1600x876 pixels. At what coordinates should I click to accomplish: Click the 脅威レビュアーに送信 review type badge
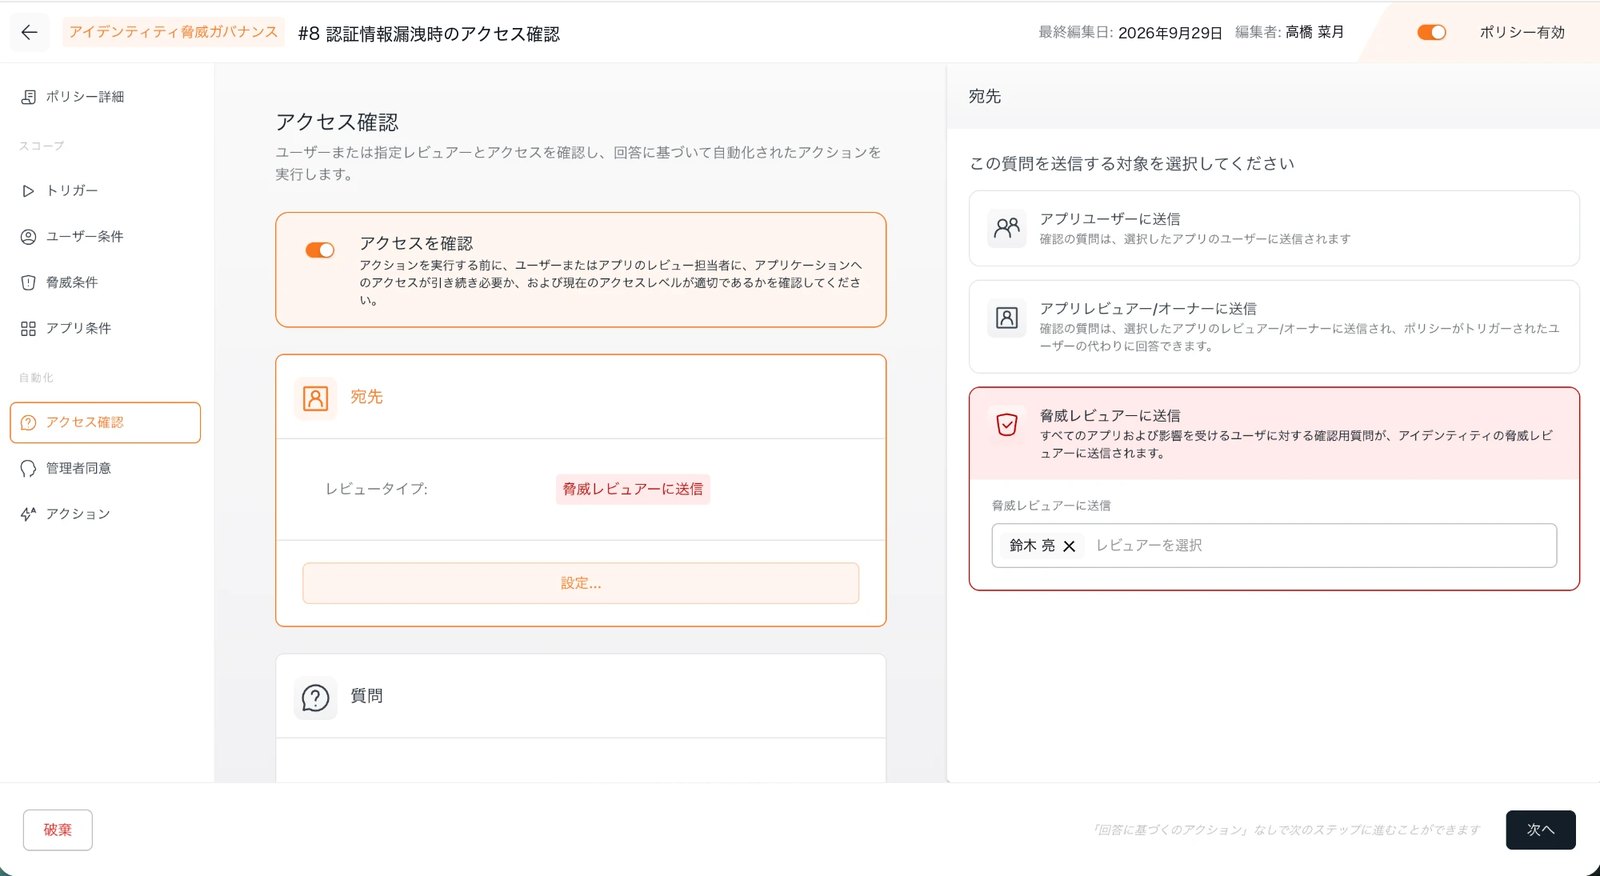tap(633, 489)
